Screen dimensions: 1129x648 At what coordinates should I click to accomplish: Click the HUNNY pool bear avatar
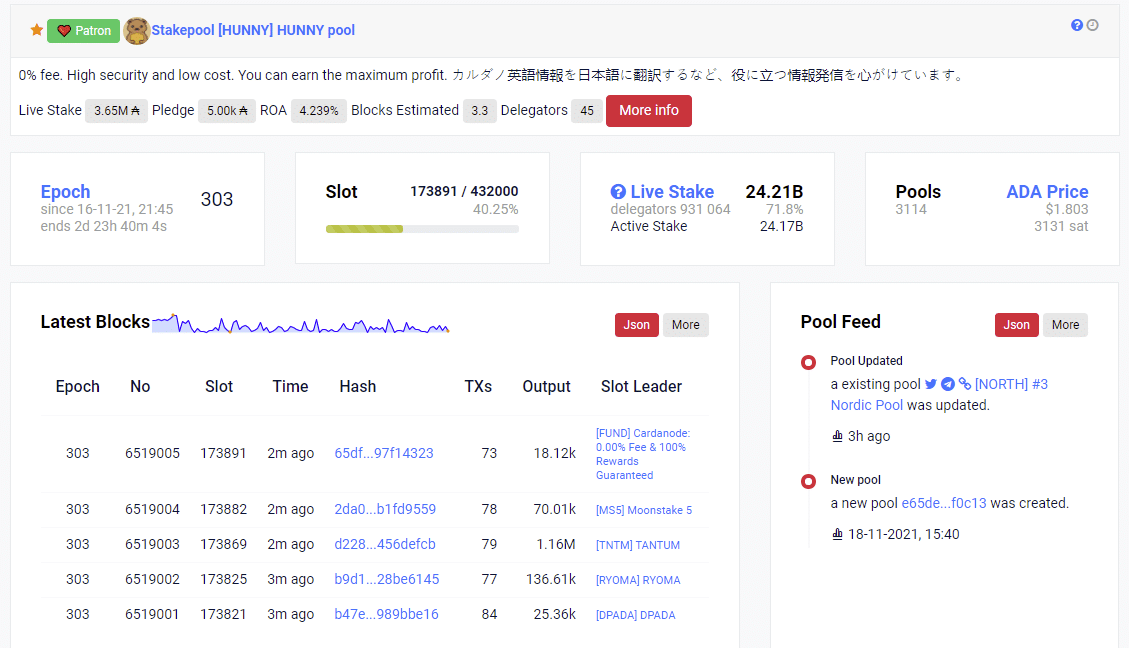(x=137, y=30)
